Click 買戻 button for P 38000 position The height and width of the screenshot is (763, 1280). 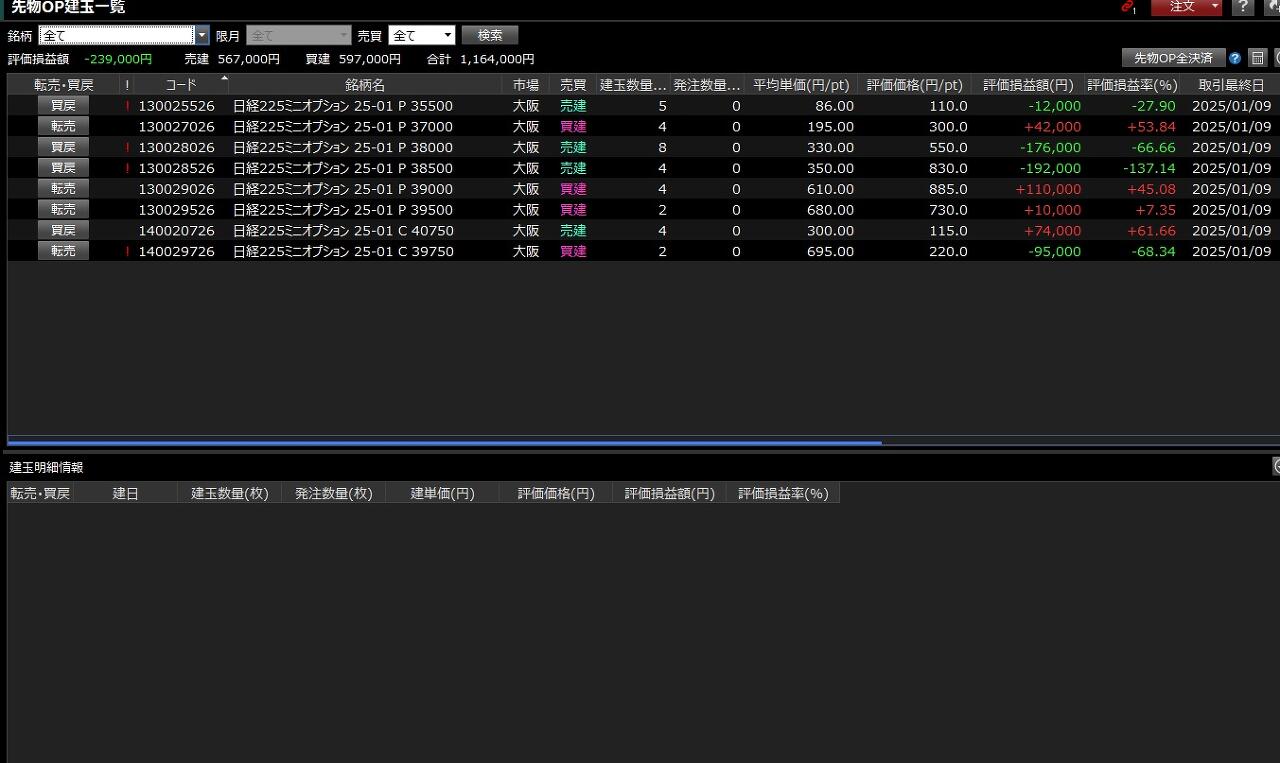[x=63, y=147]
